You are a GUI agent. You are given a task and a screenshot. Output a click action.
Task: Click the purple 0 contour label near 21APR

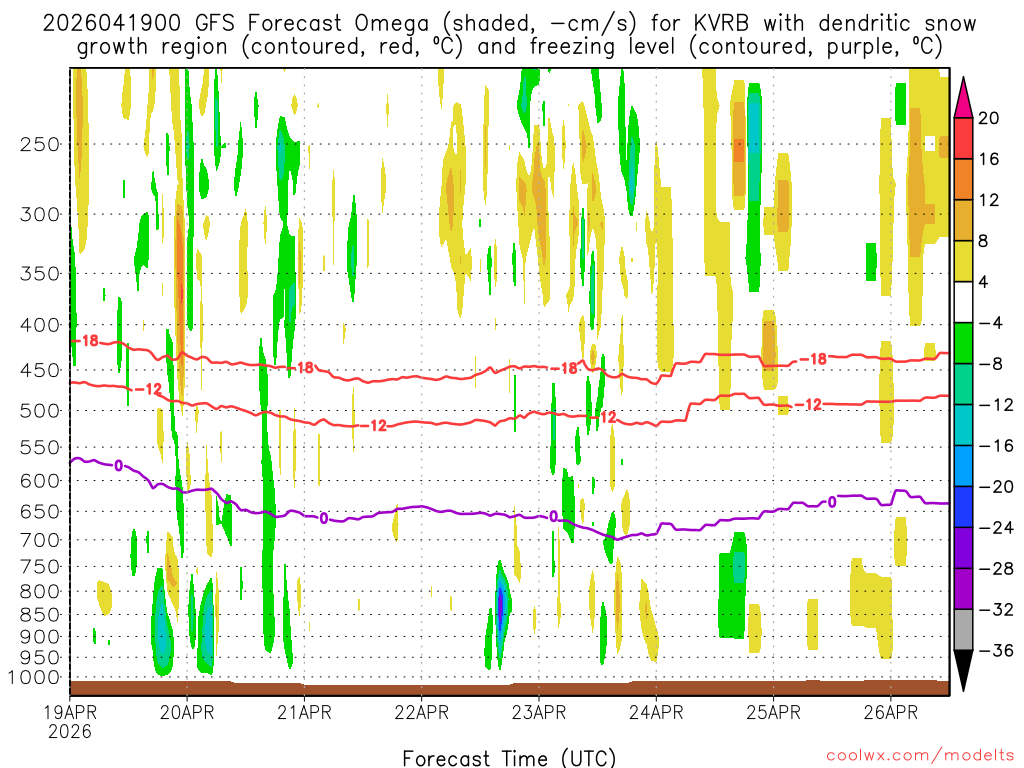point(323,519)
